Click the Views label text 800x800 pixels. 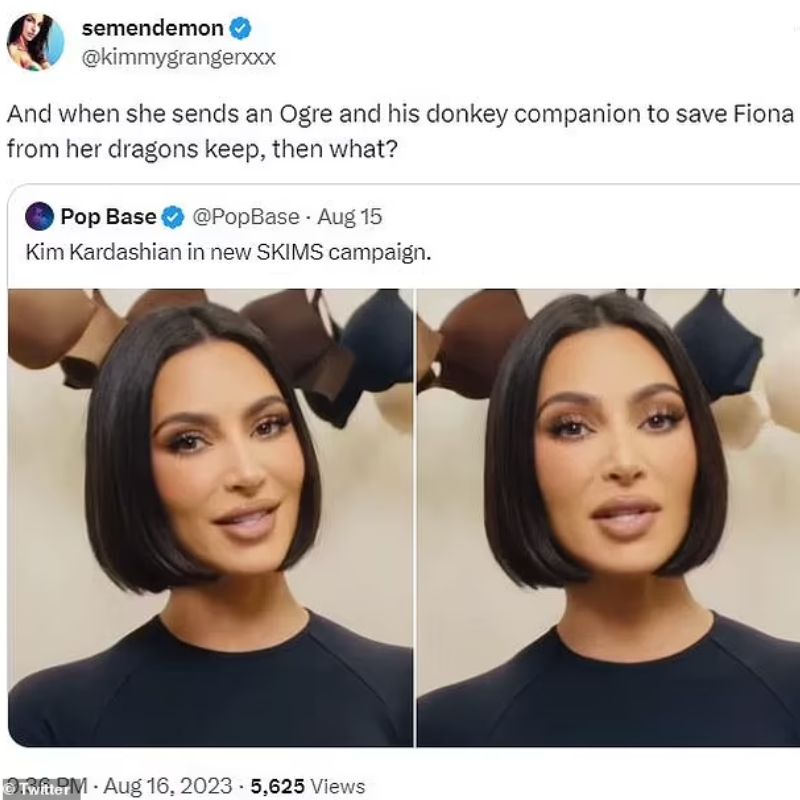338,786
